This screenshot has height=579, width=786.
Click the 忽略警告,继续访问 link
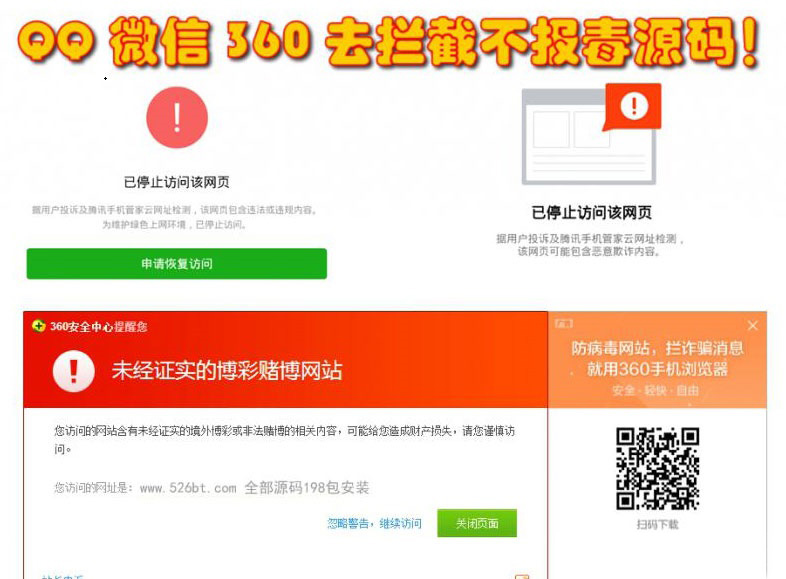click(374, 523)
